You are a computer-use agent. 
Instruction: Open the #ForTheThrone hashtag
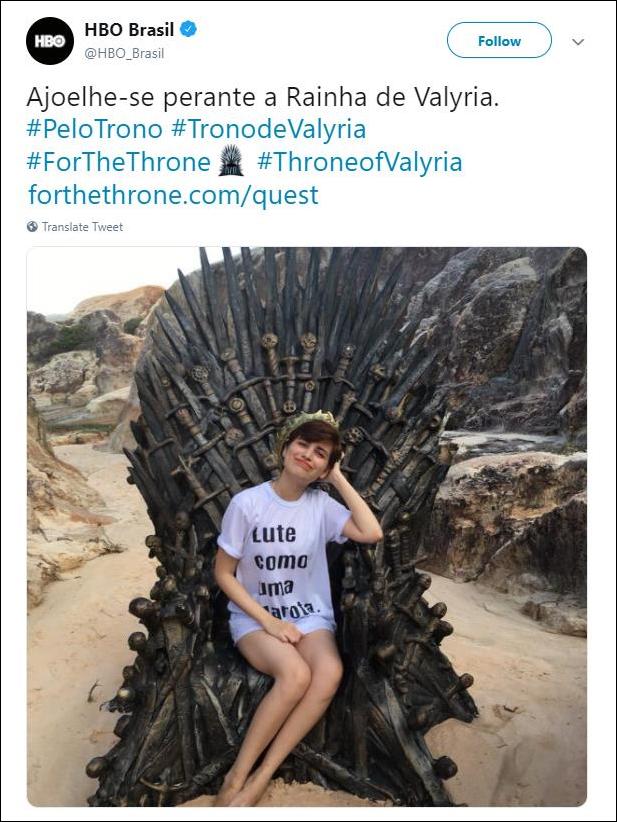point(119,162)
